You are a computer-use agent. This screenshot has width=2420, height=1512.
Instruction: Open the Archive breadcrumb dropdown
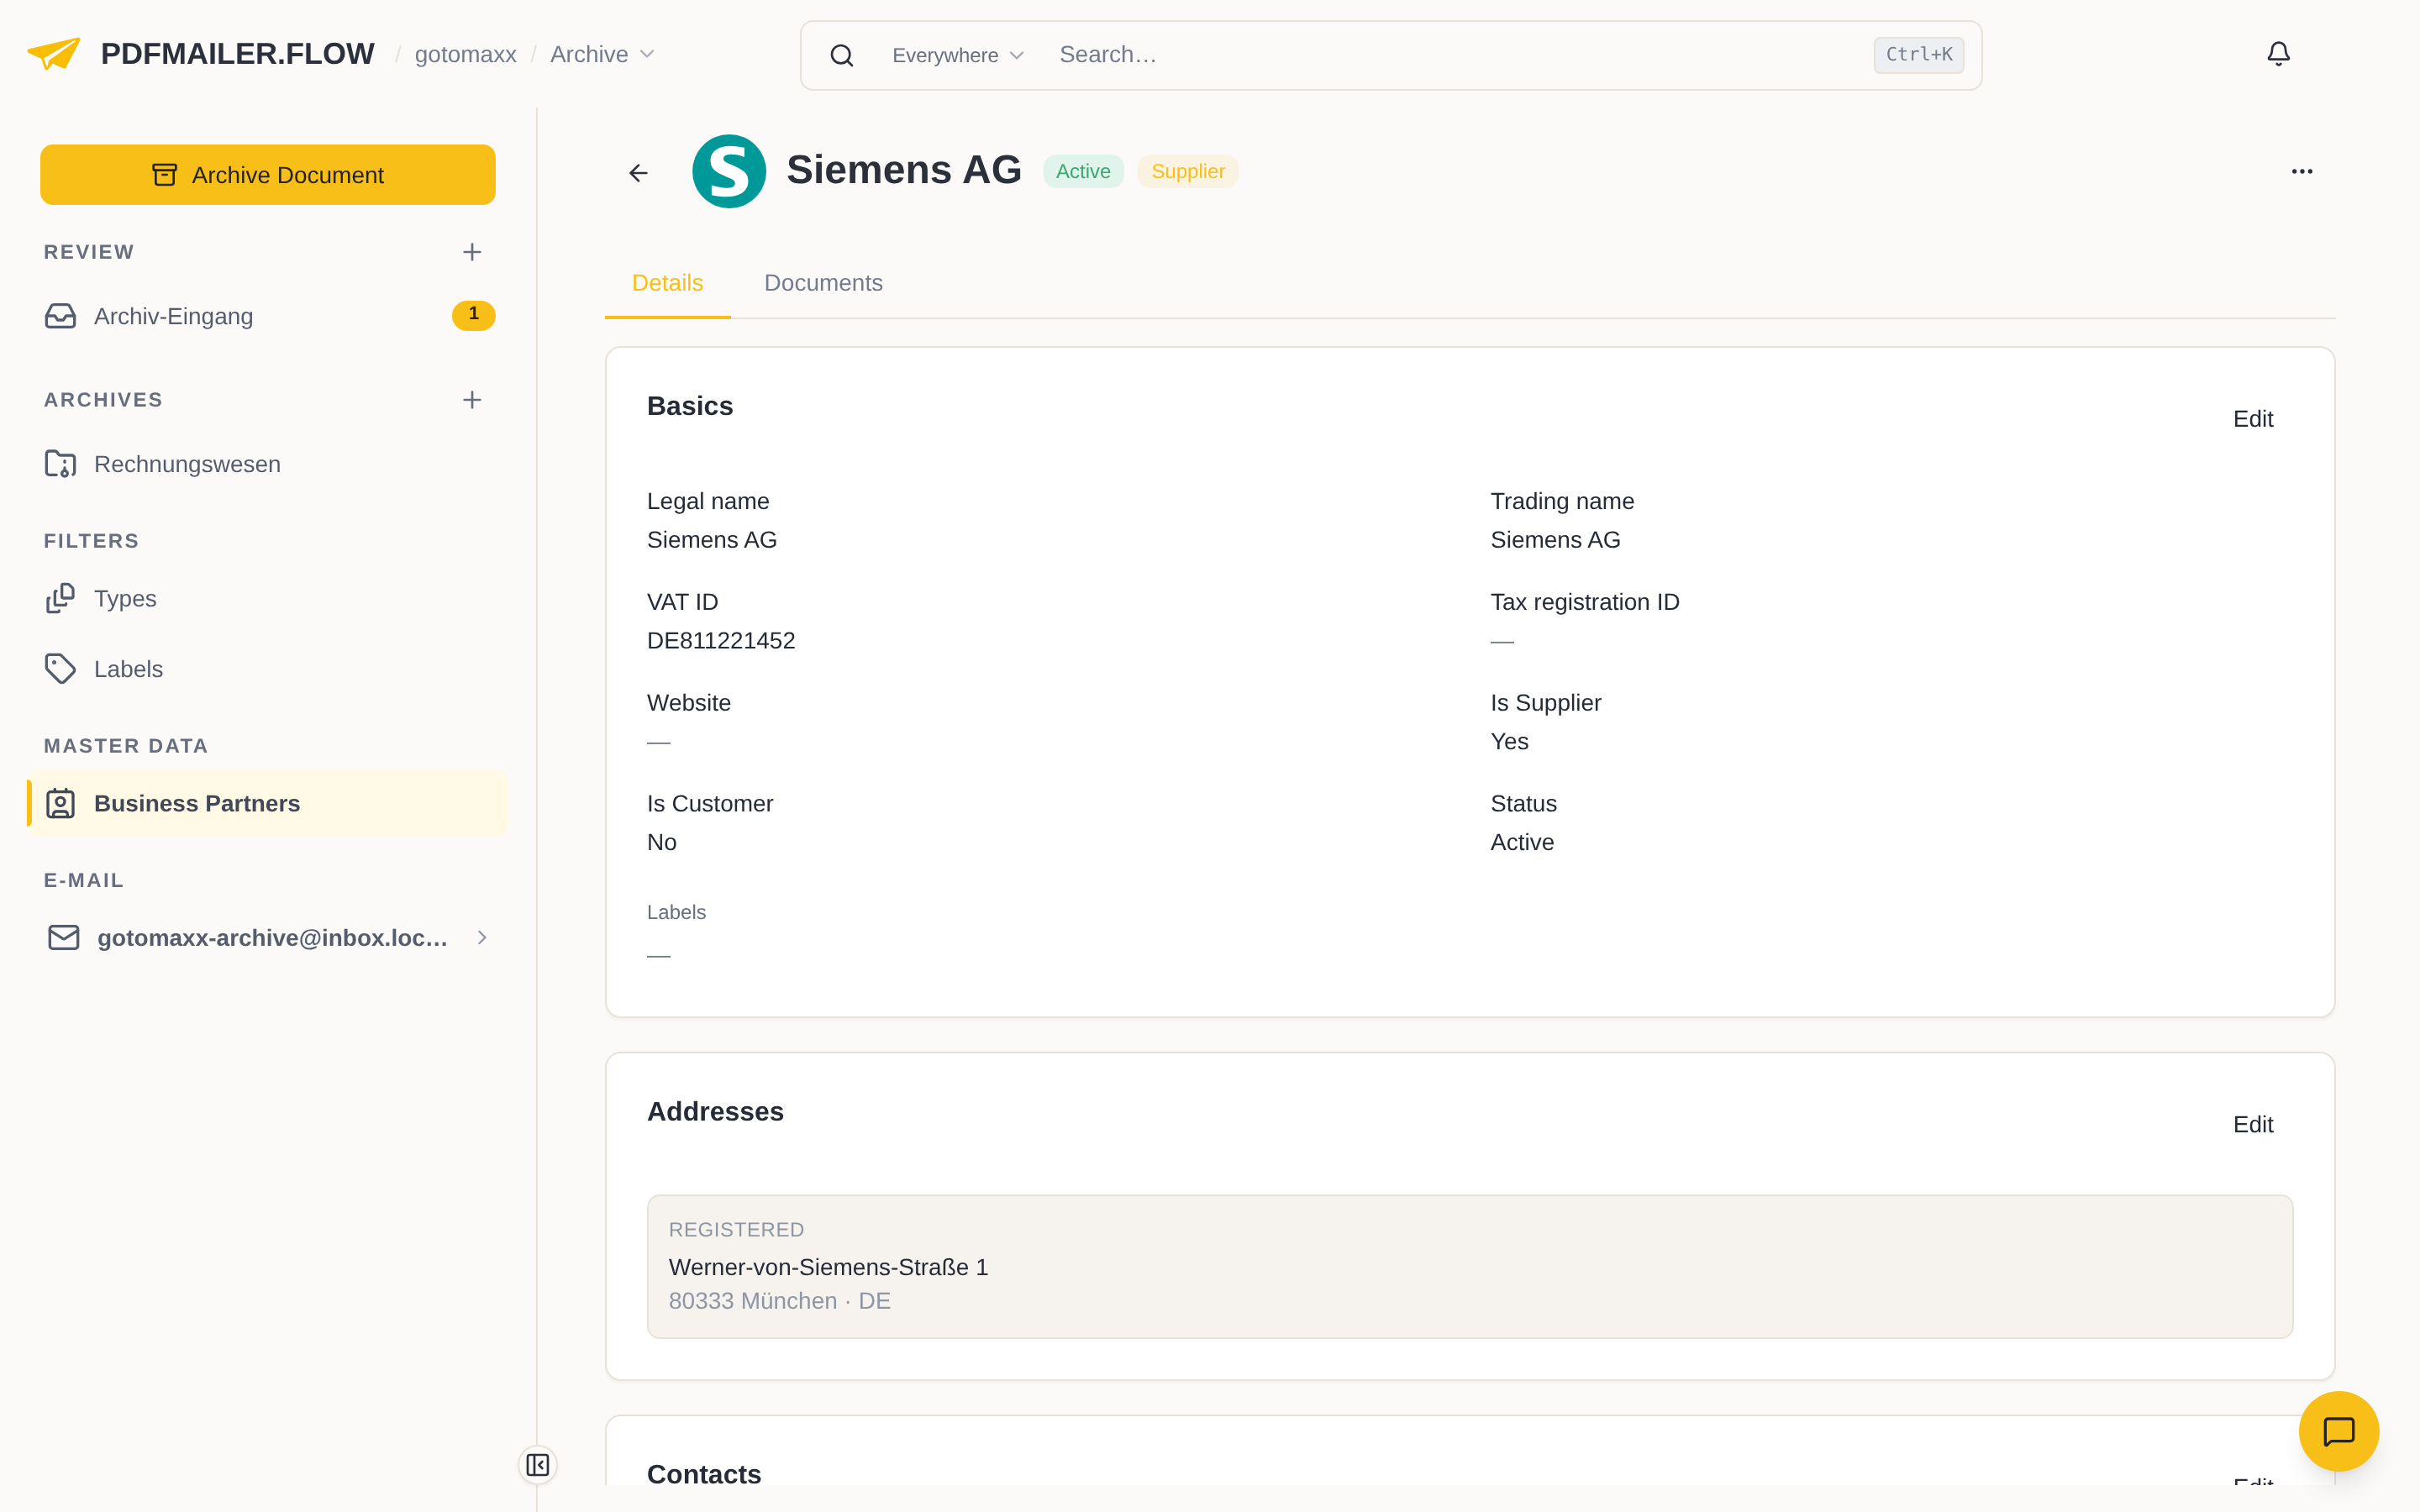coord(602,54)
